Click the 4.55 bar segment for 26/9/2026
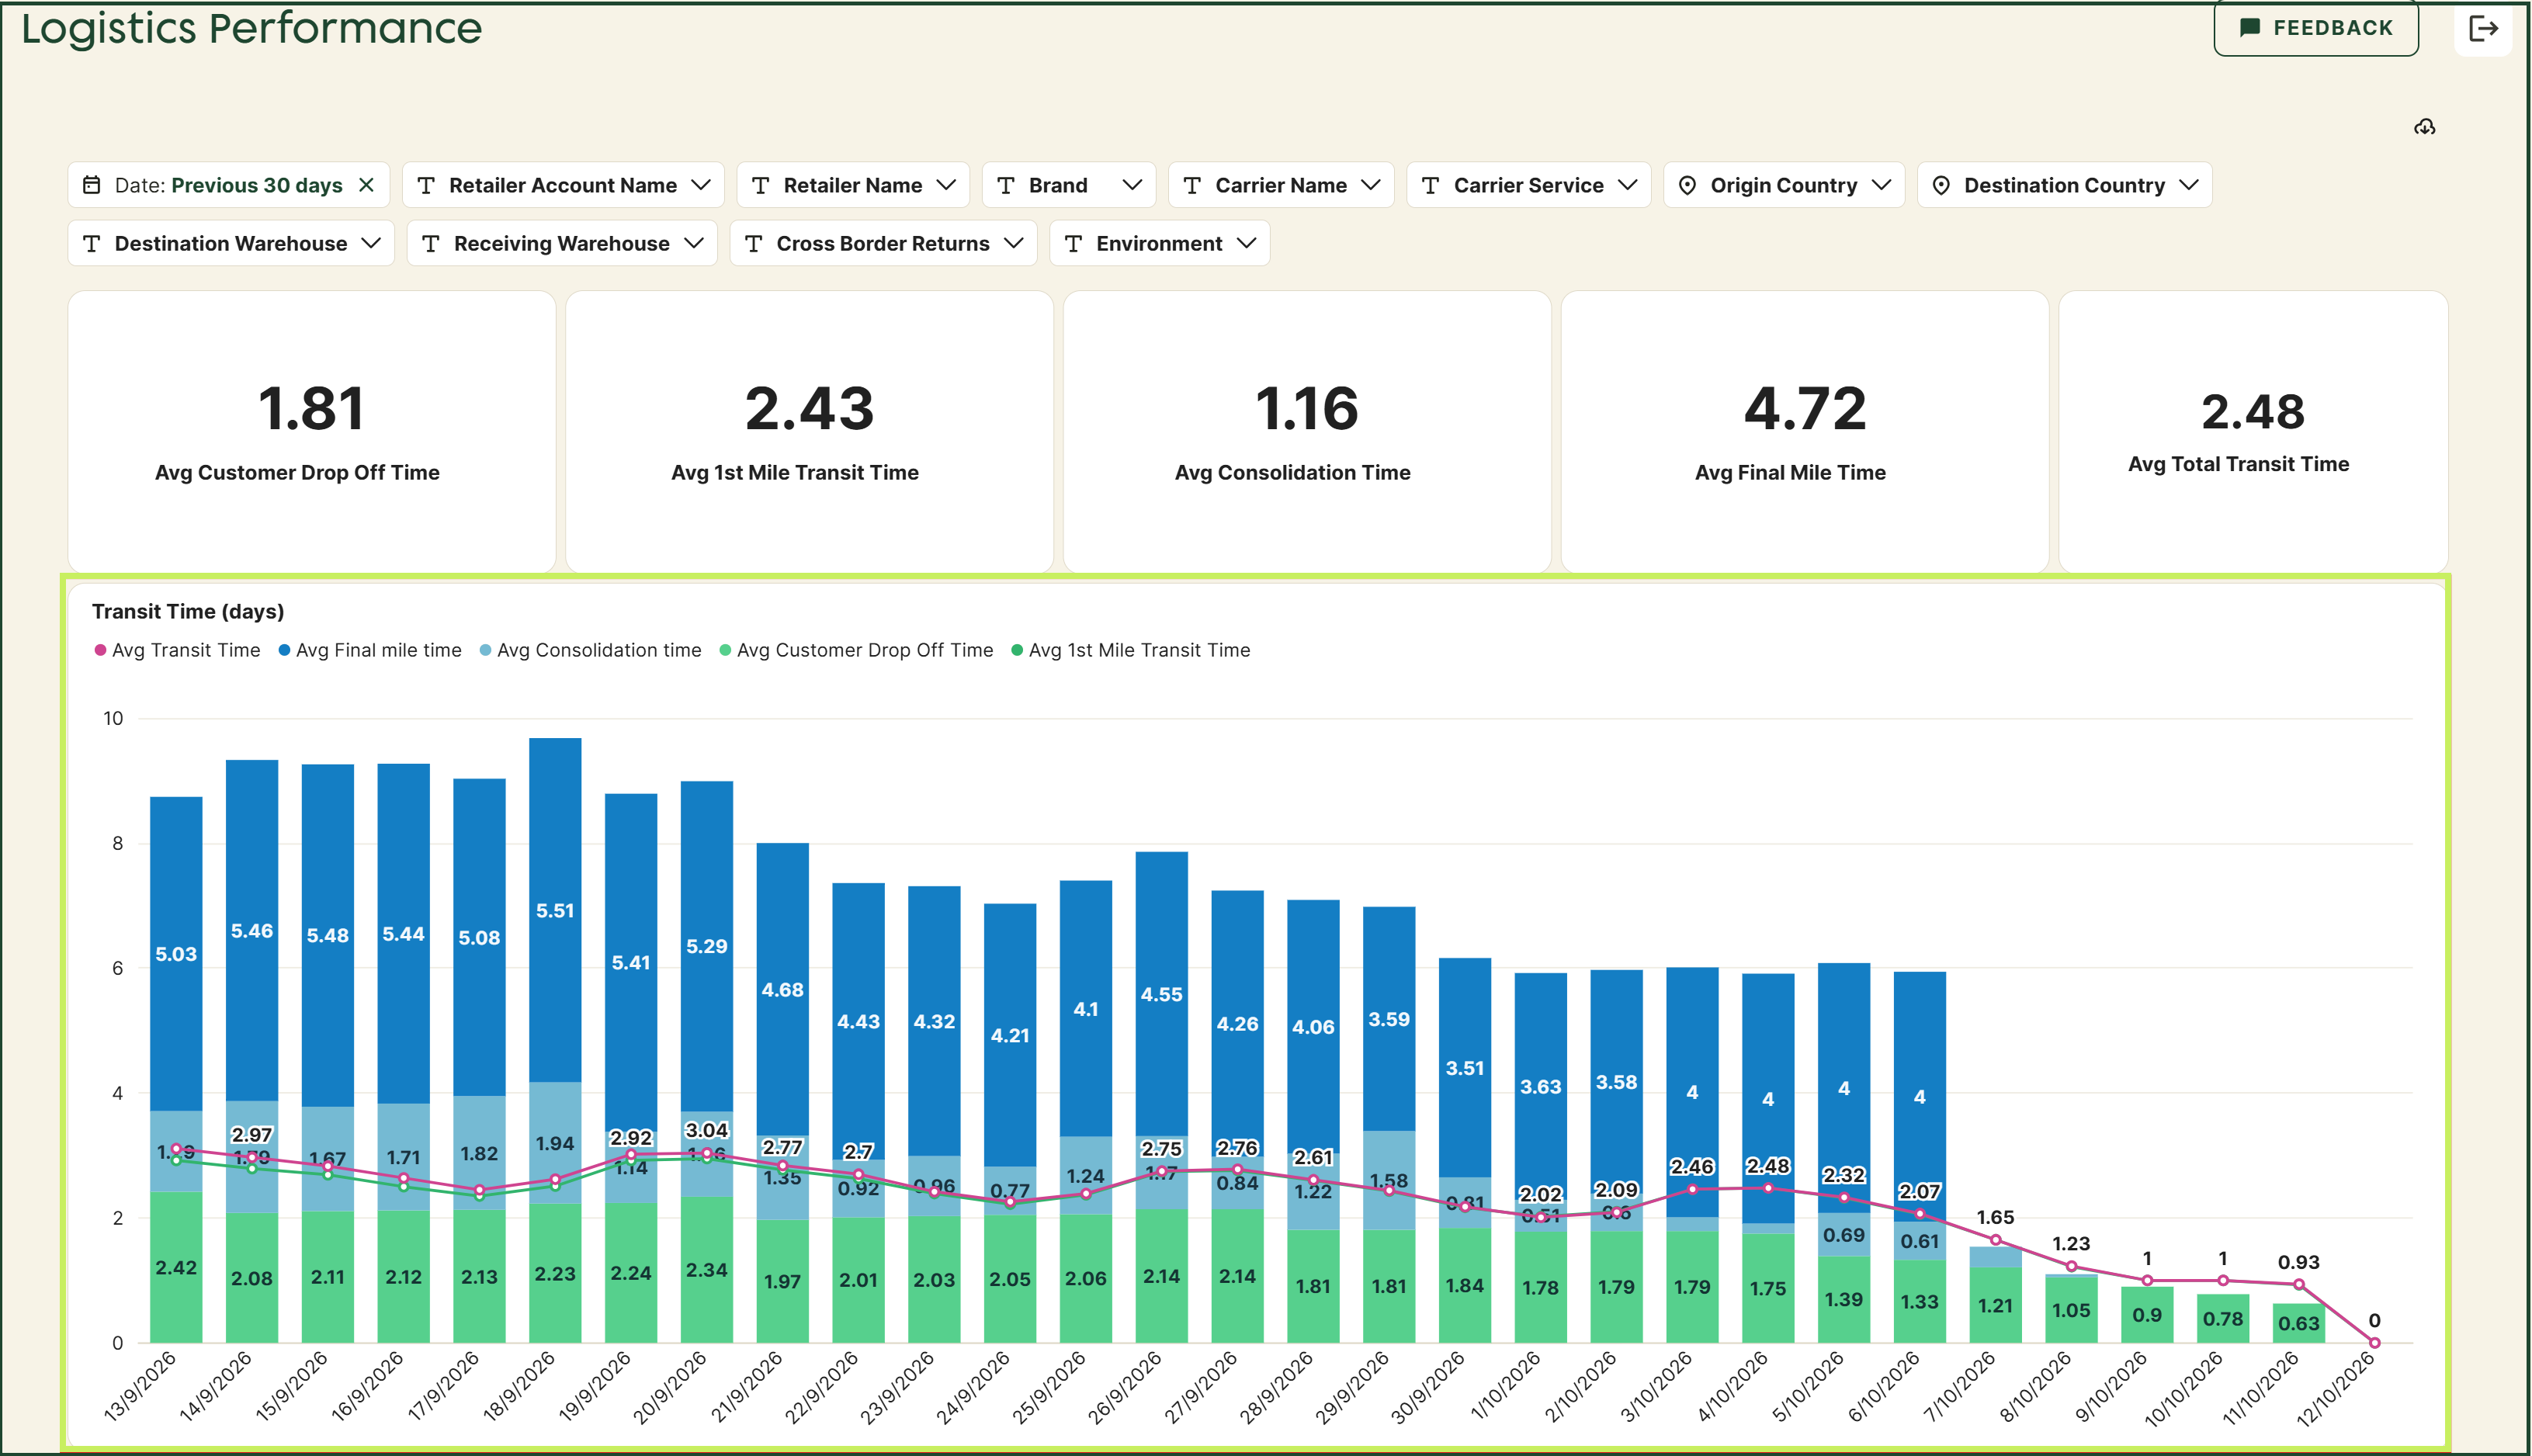Screen dimensions: 2532x1456 click(1162, 994)
